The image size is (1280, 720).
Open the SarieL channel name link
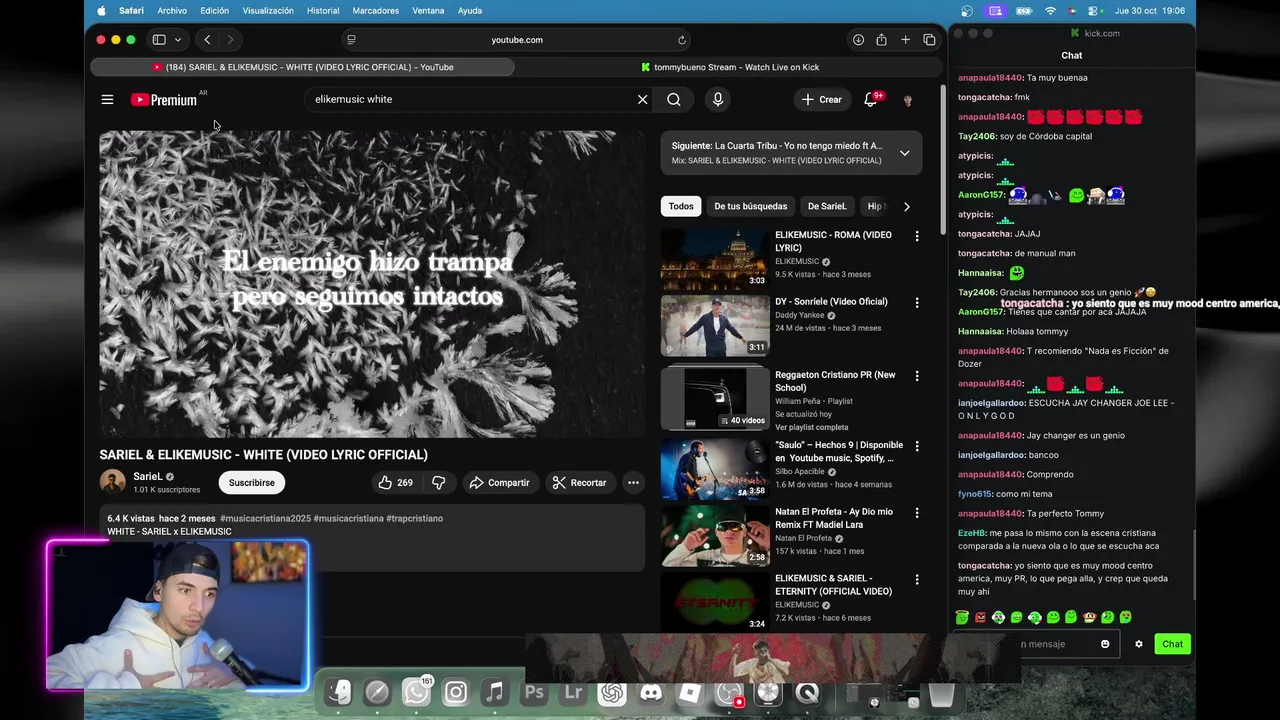point(148,477)
